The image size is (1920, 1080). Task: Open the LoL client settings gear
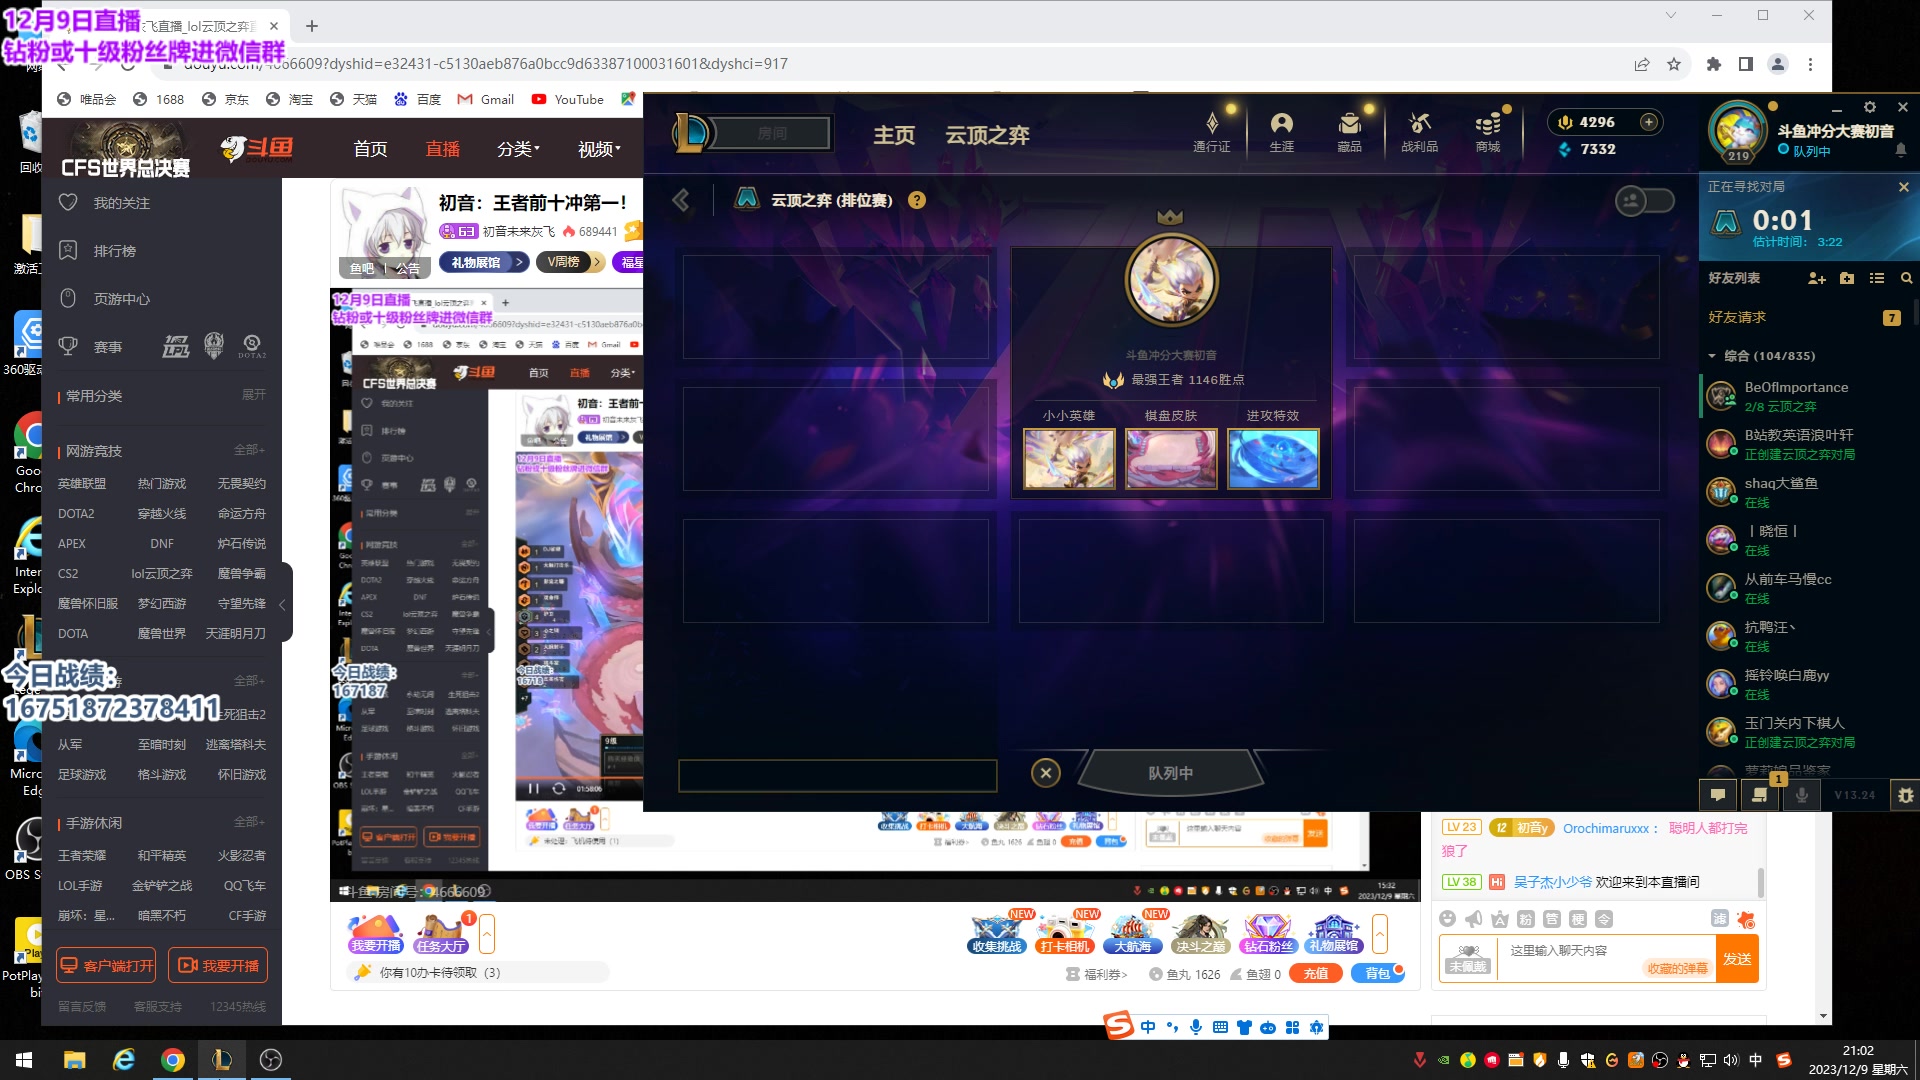1870,107
